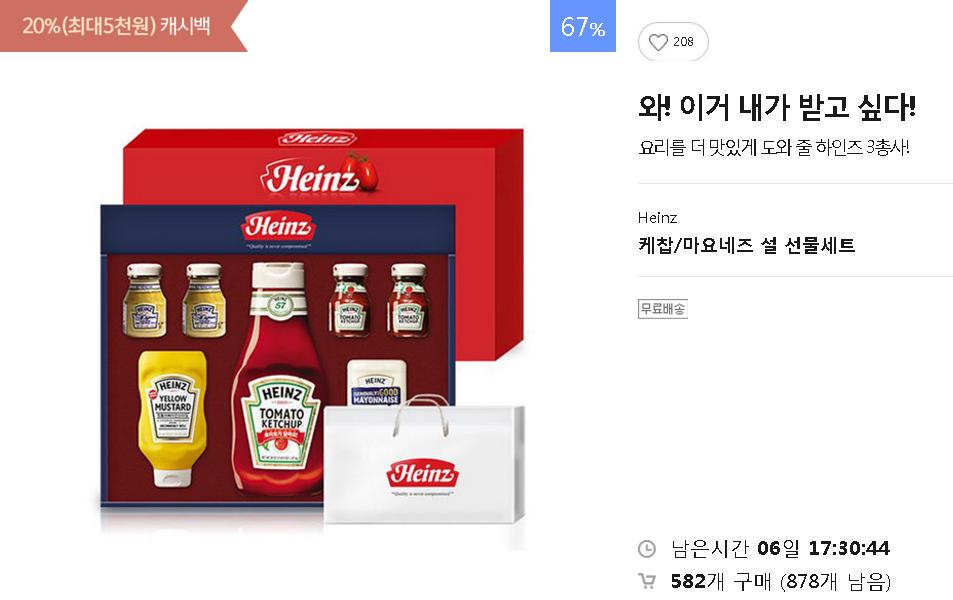Click the heart icon in the like pill
The width and height of the screenshot is (953, 600).
pyautogui.click(x=658, y=42)
